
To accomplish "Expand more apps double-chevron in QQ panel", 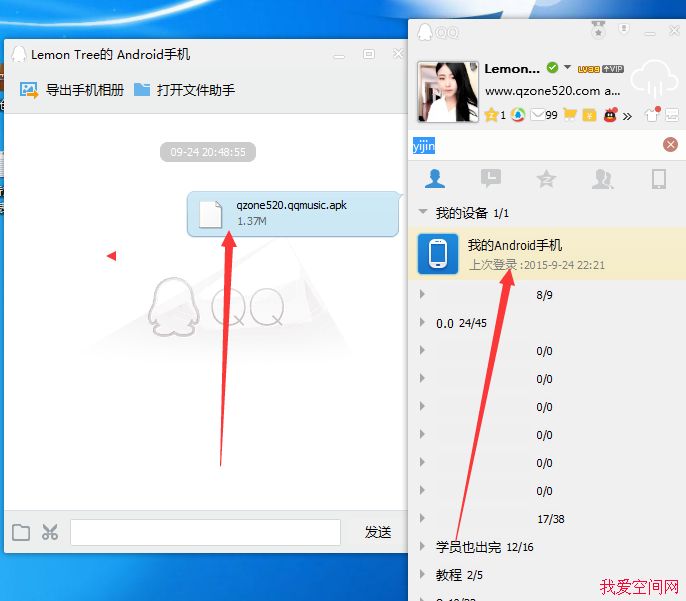I will [627, 116].
